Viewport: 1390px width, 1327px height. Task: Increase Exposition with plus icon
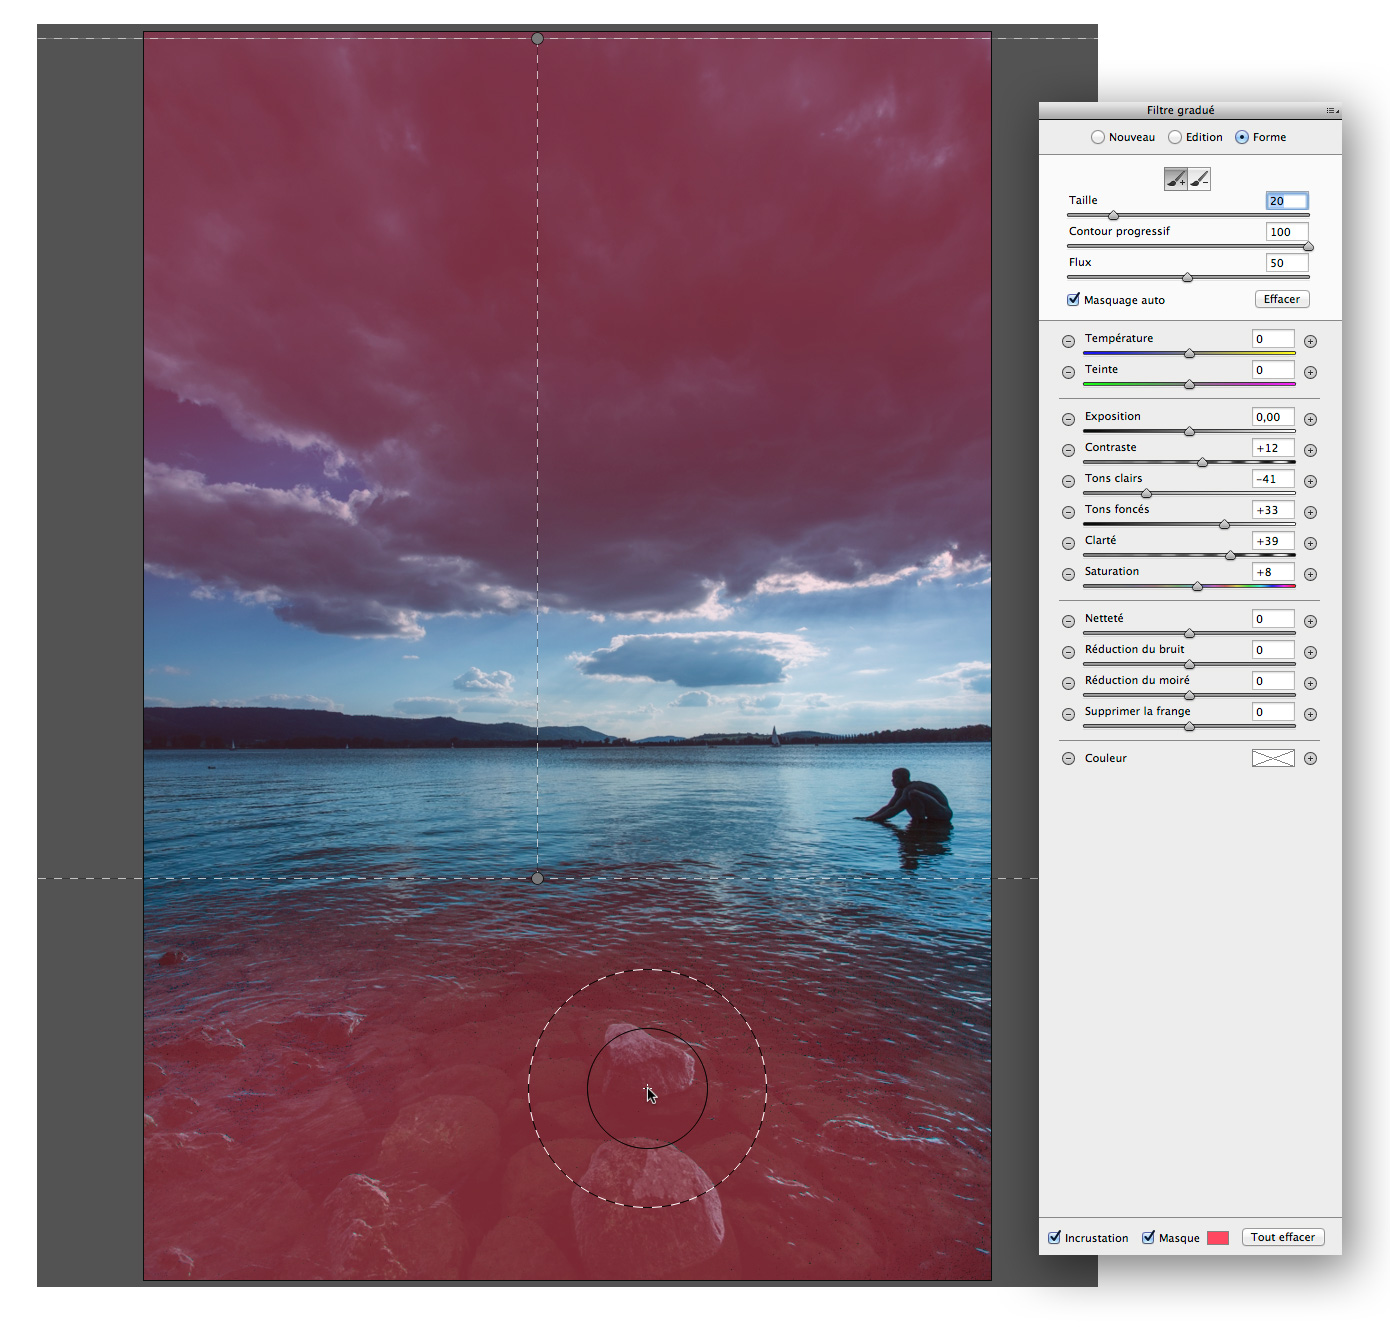(1310, 419)
